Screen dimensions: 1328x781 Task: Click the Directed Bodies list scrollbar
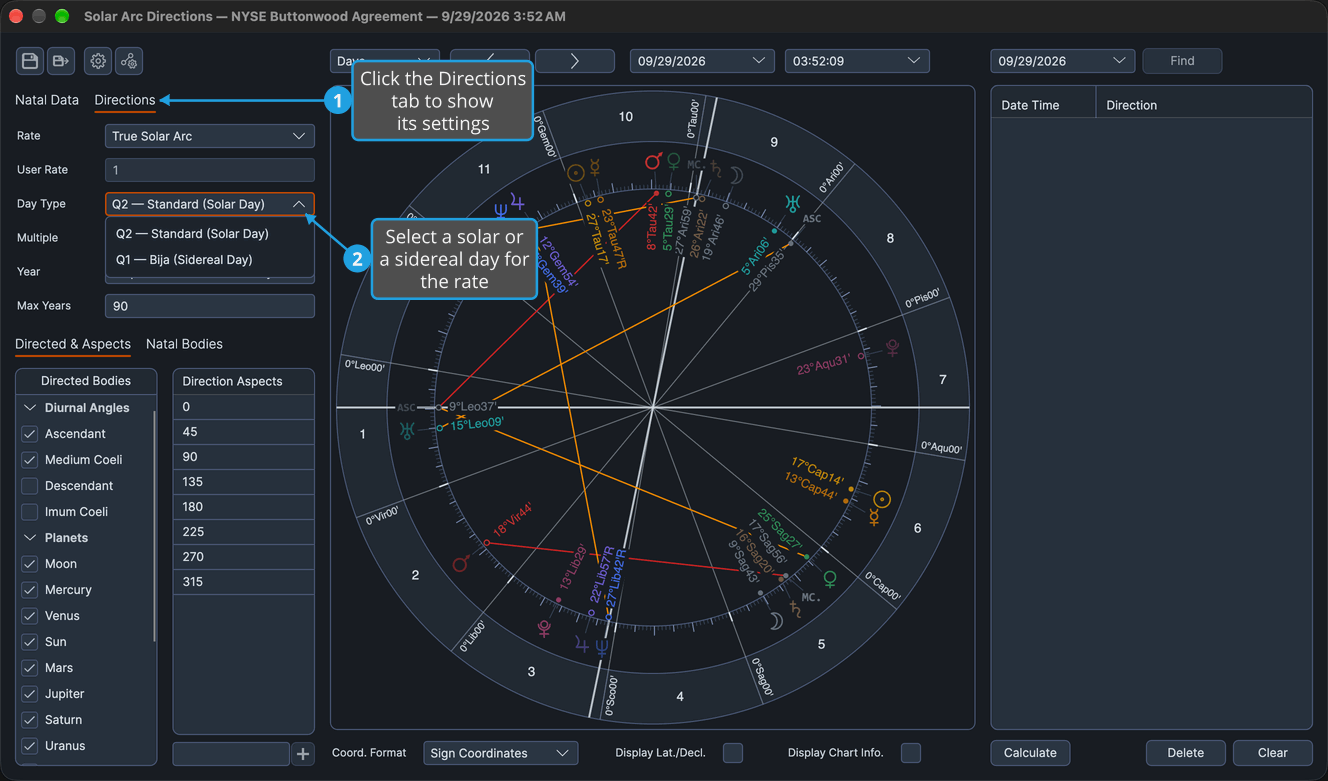[x=154, y=525]
